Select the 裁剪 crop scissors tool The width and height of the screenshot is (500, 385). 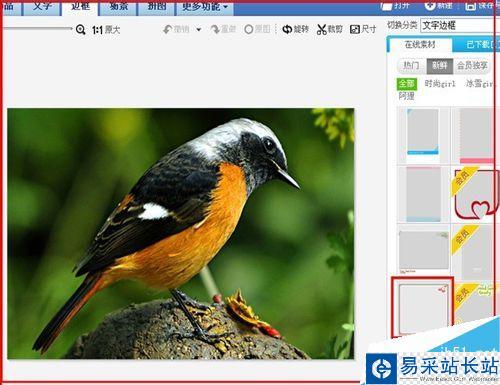point(330,29)
